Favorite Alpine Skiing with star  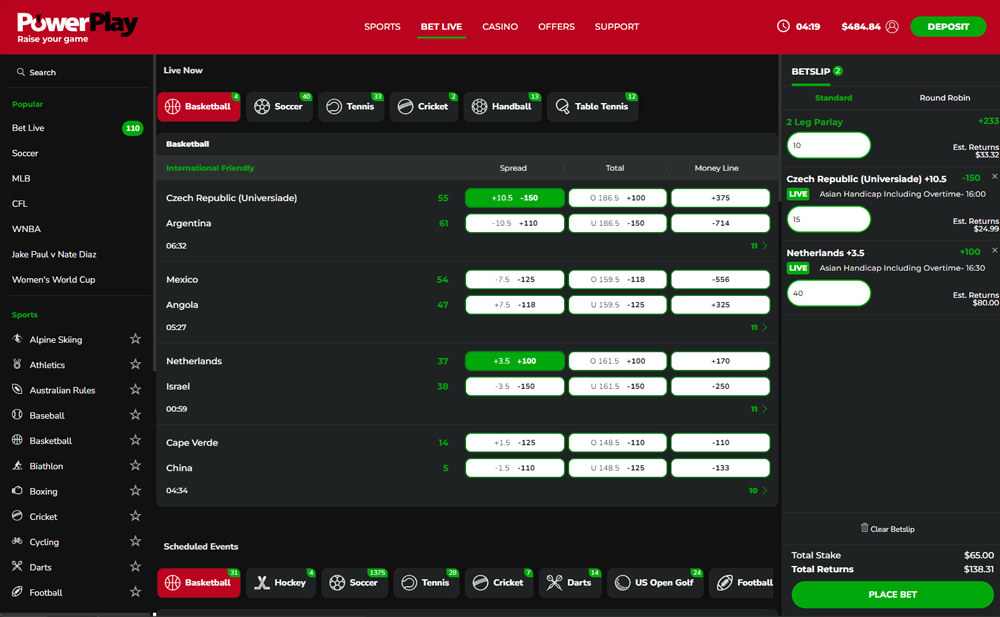click(x=135, y=339)
